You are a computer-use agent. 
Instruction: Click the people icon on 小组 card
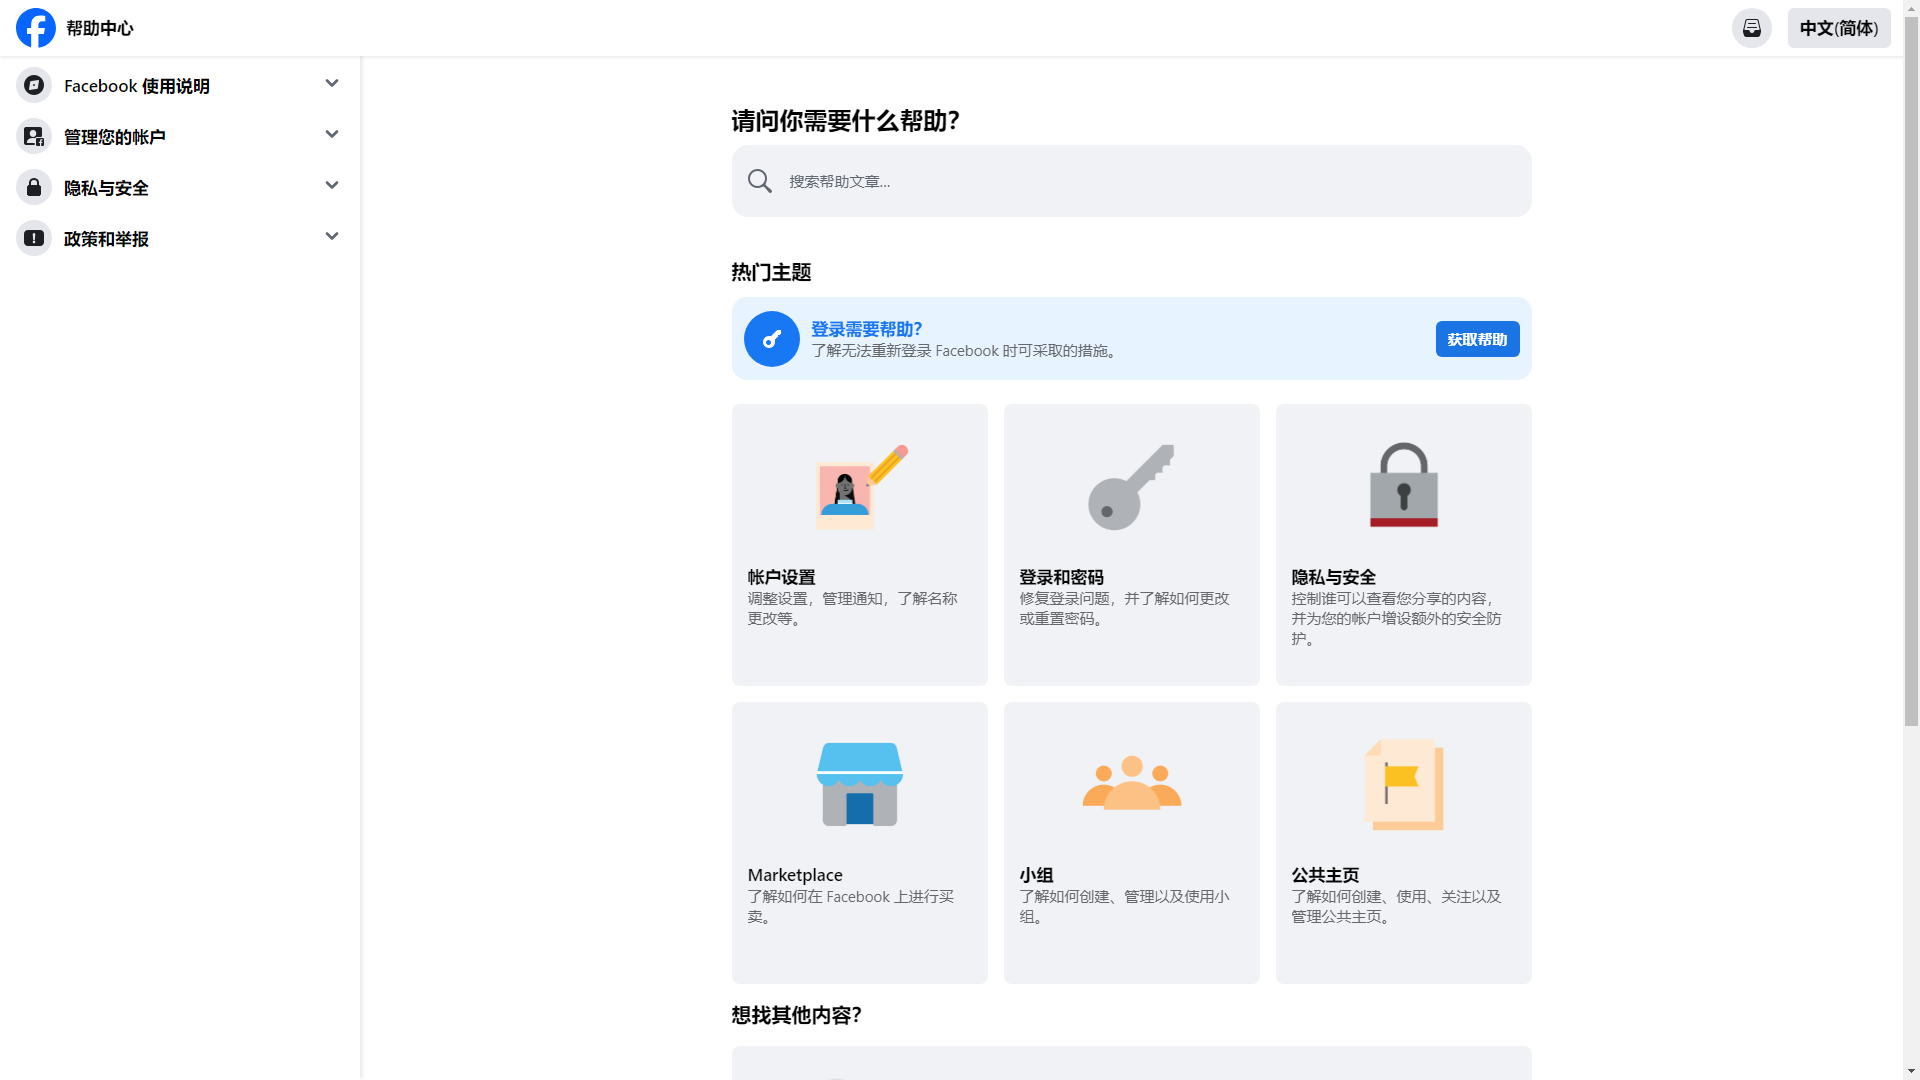[x=1131, y=784]
